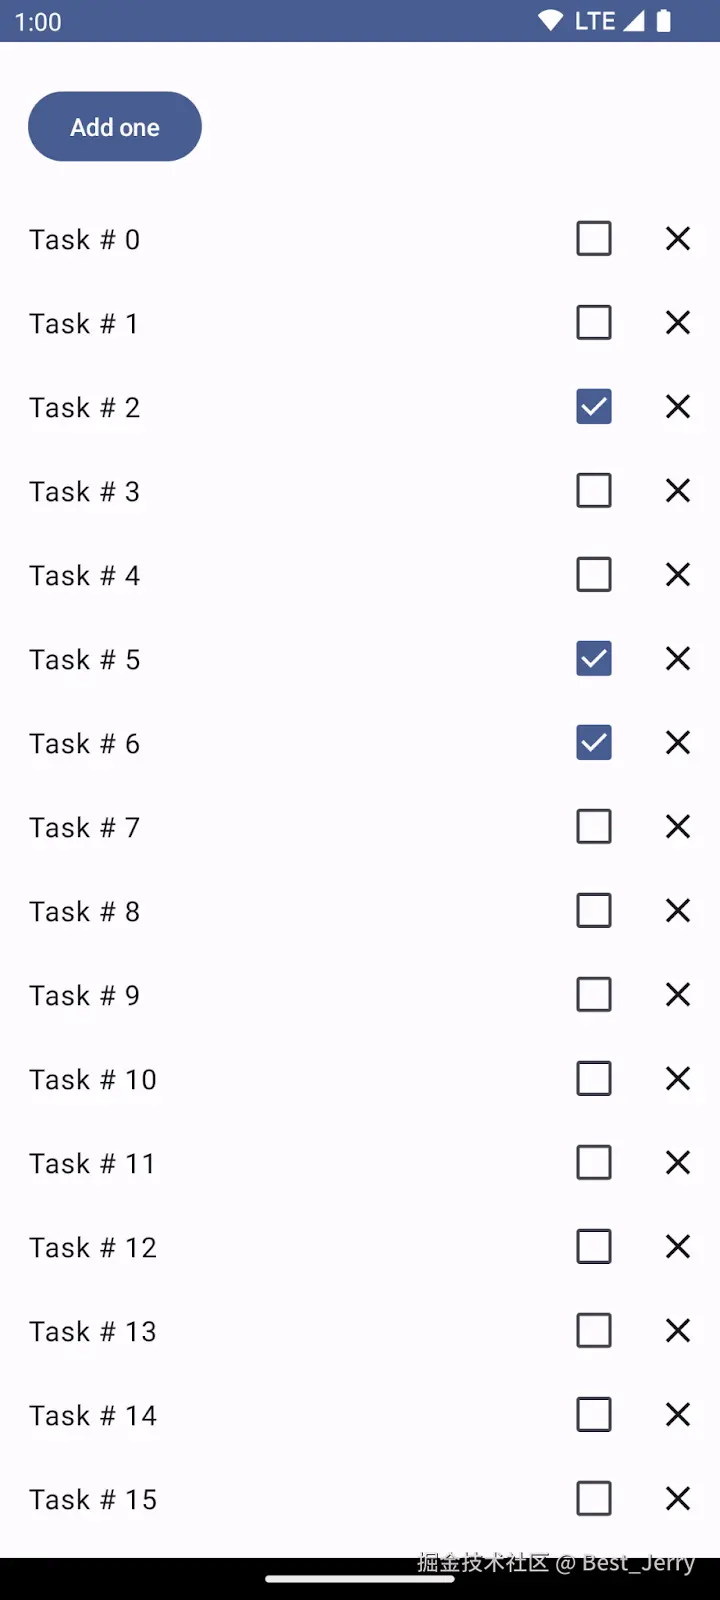Remove Task # 15 using its X icon
The height and width of the screenshot is (1600, 720).
(678, 1499)
